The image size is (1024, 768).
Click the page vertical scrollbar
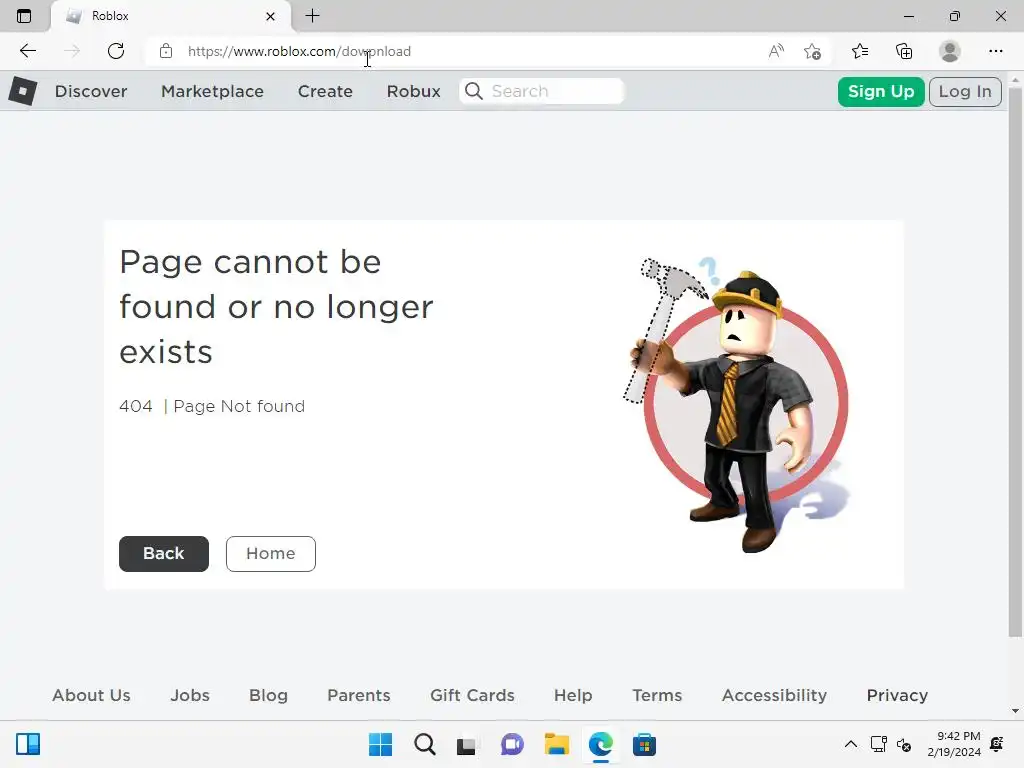(x=1015, y=362)
